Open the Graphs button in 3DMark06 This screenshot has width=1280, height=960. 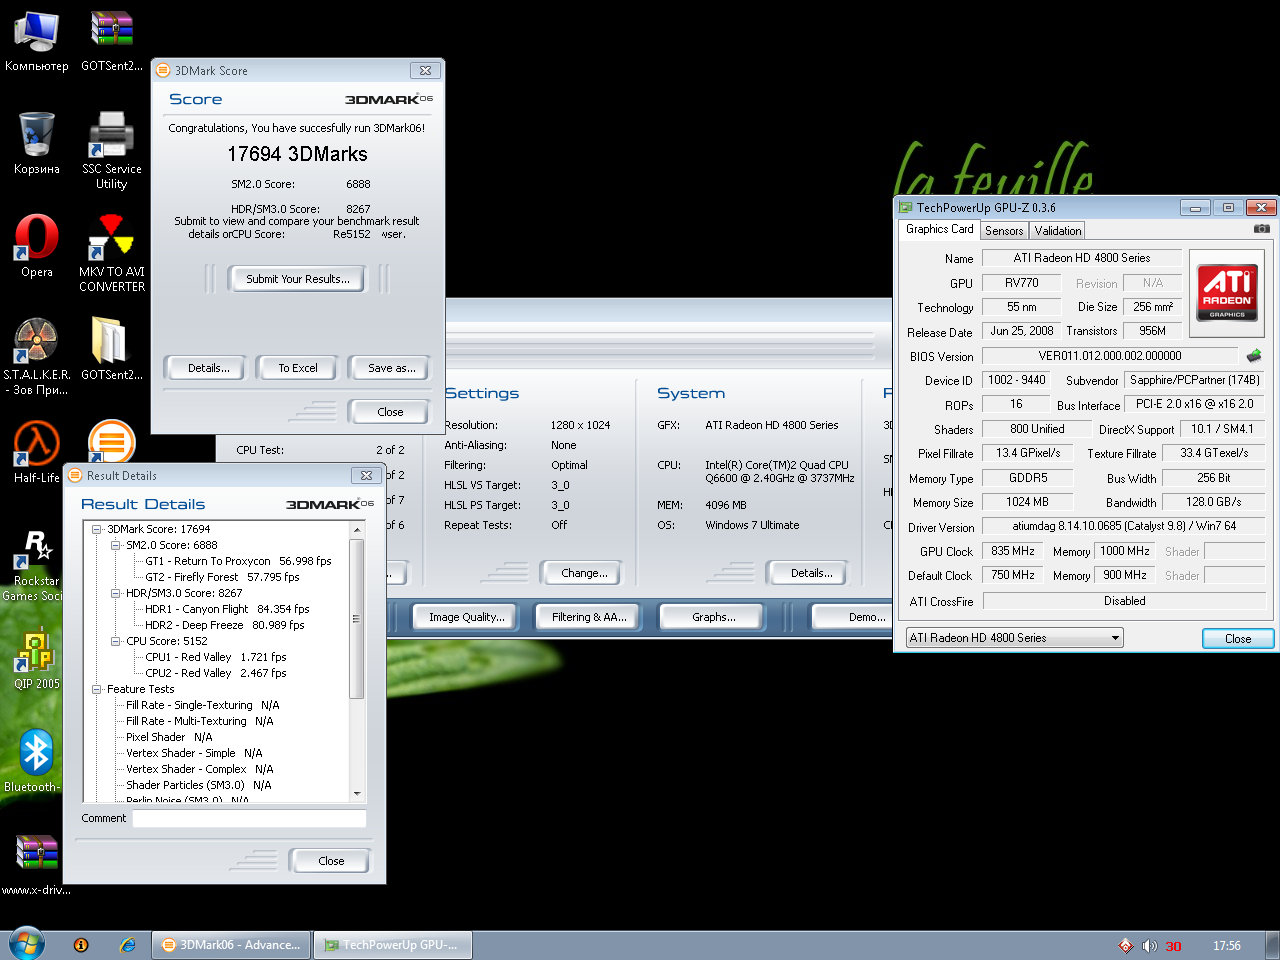tap(713, 617)
